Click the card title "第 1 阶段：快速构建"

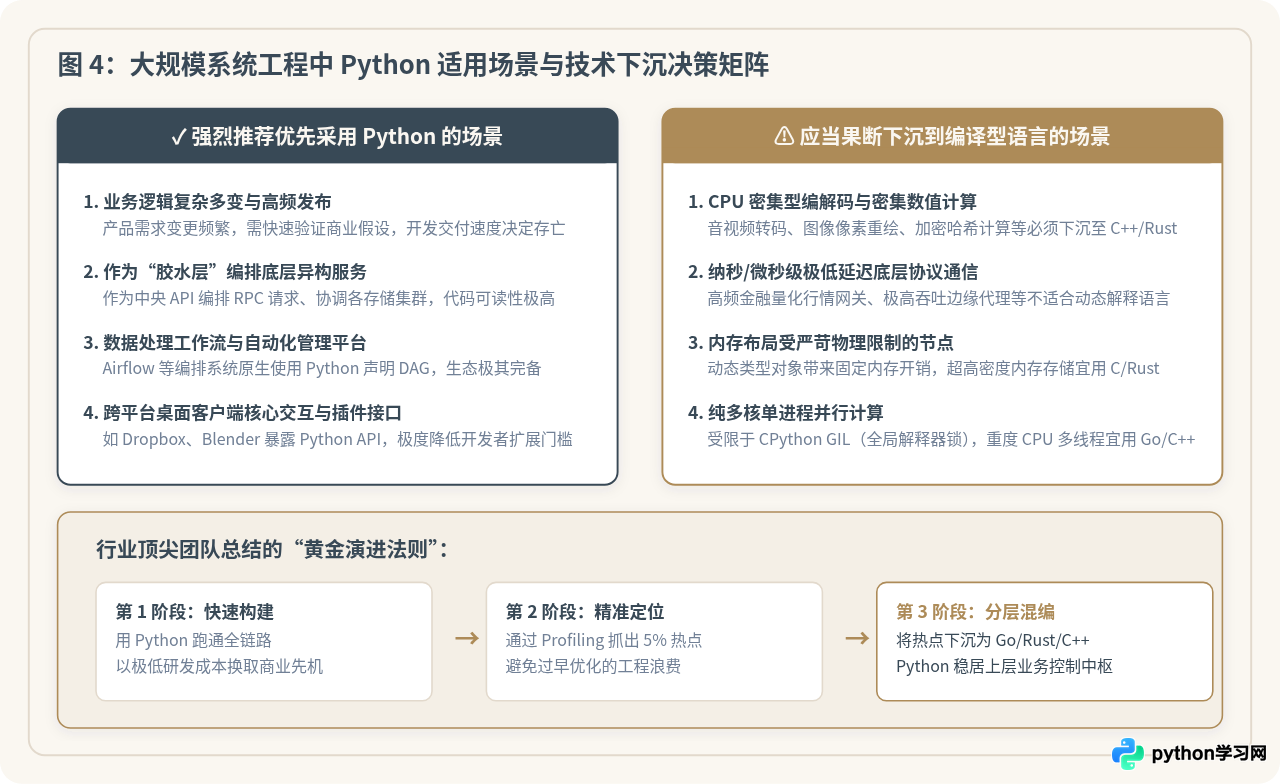pyautogui.click(x=195, y=612)
